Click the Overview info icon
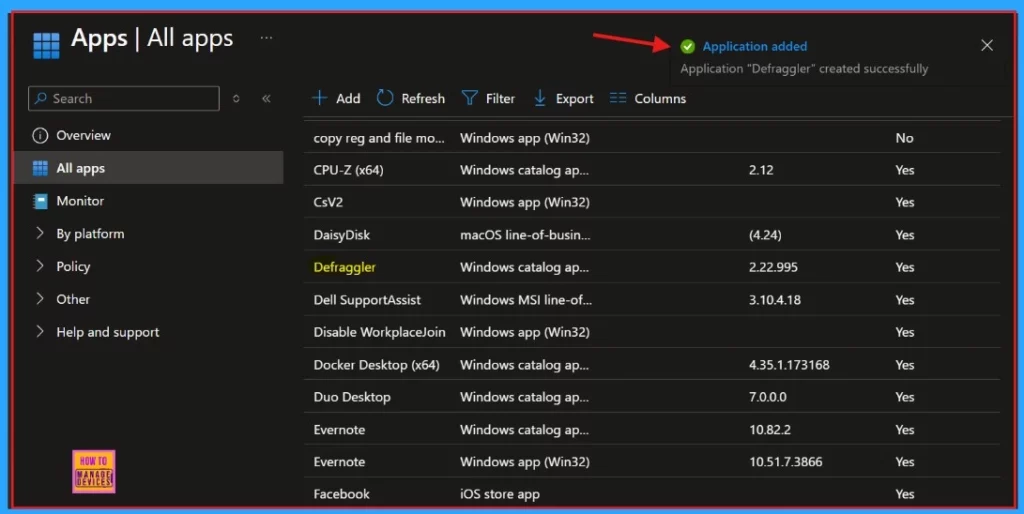Image resolution: width=1024 pixels, height=514 pixels. pos(40,135)
